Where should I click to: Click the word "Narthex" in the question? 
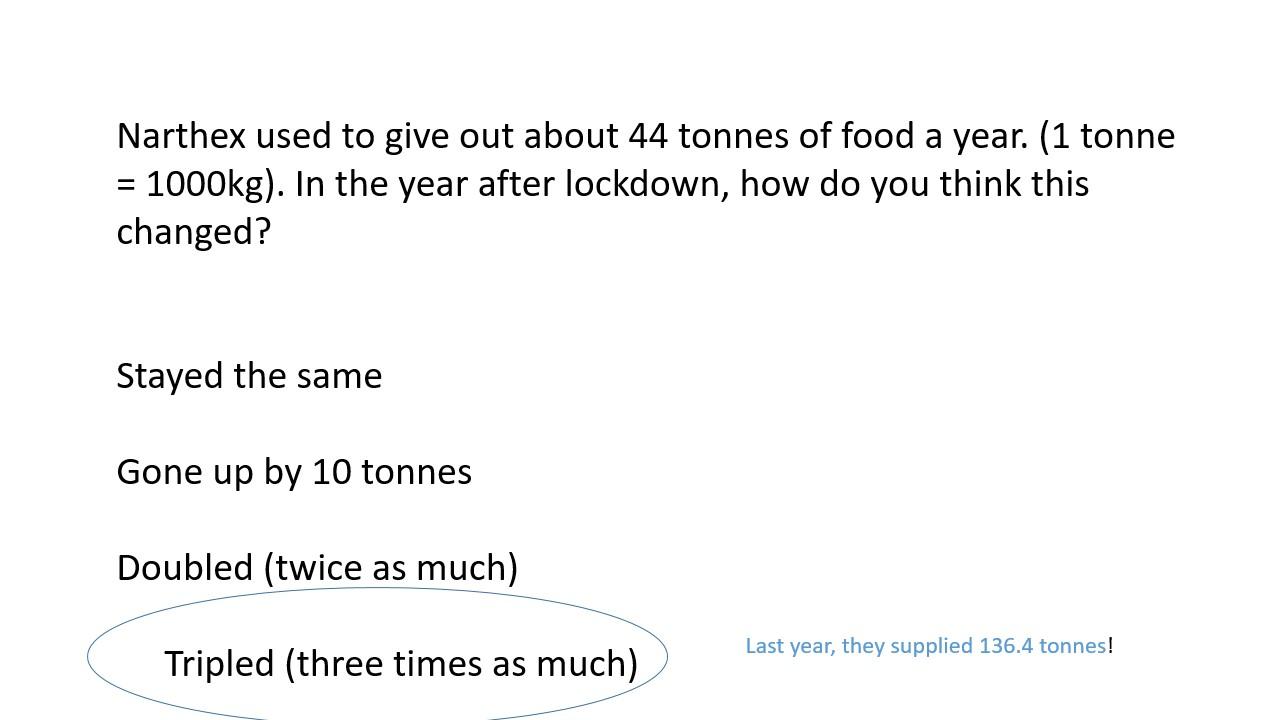tap(181, 136)
